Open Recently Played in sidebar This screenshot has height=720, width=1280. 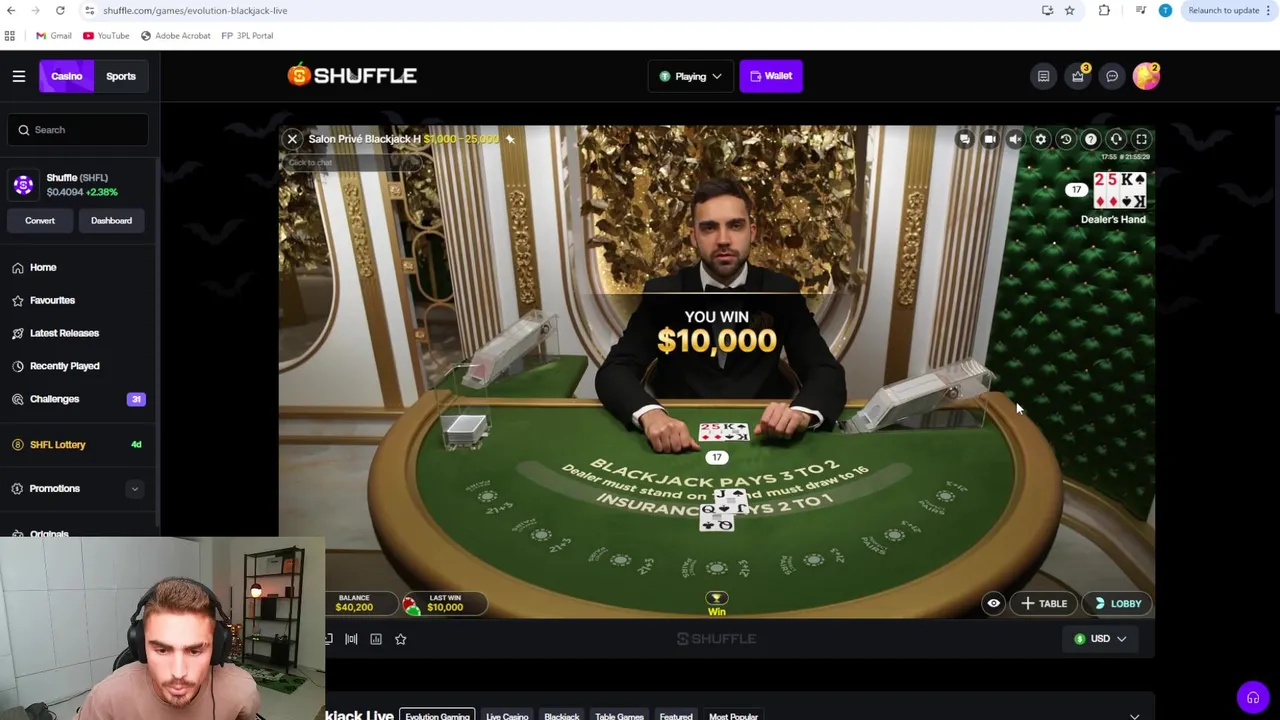pos(64,366)
